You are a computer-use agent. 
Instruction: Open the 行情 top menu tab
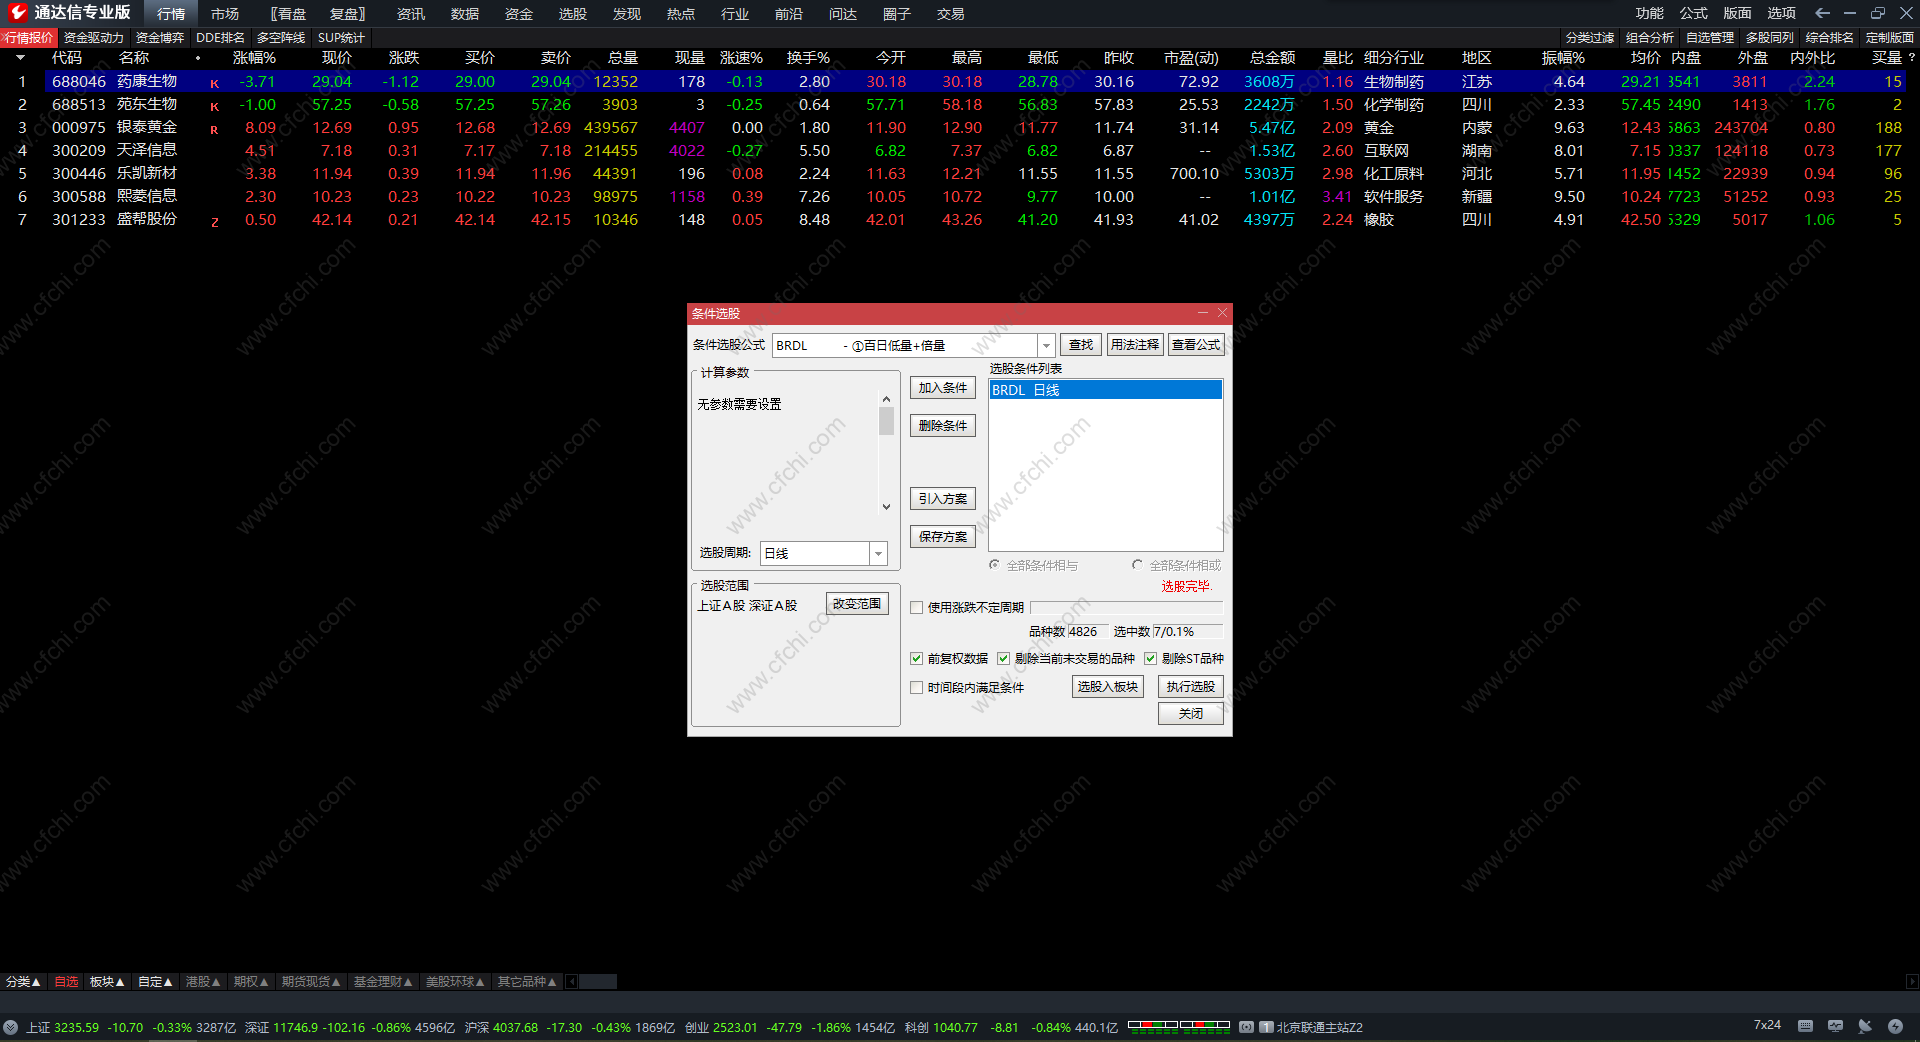(171, 14)
